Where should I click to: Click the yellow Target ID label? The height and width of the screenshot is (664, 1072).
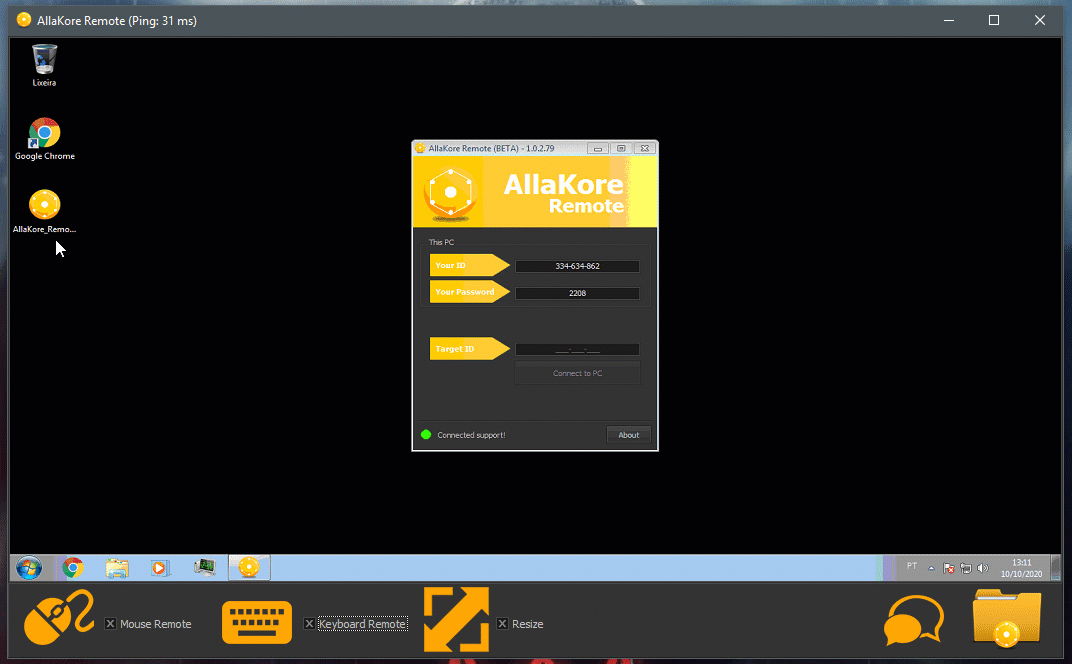point(469,349)
